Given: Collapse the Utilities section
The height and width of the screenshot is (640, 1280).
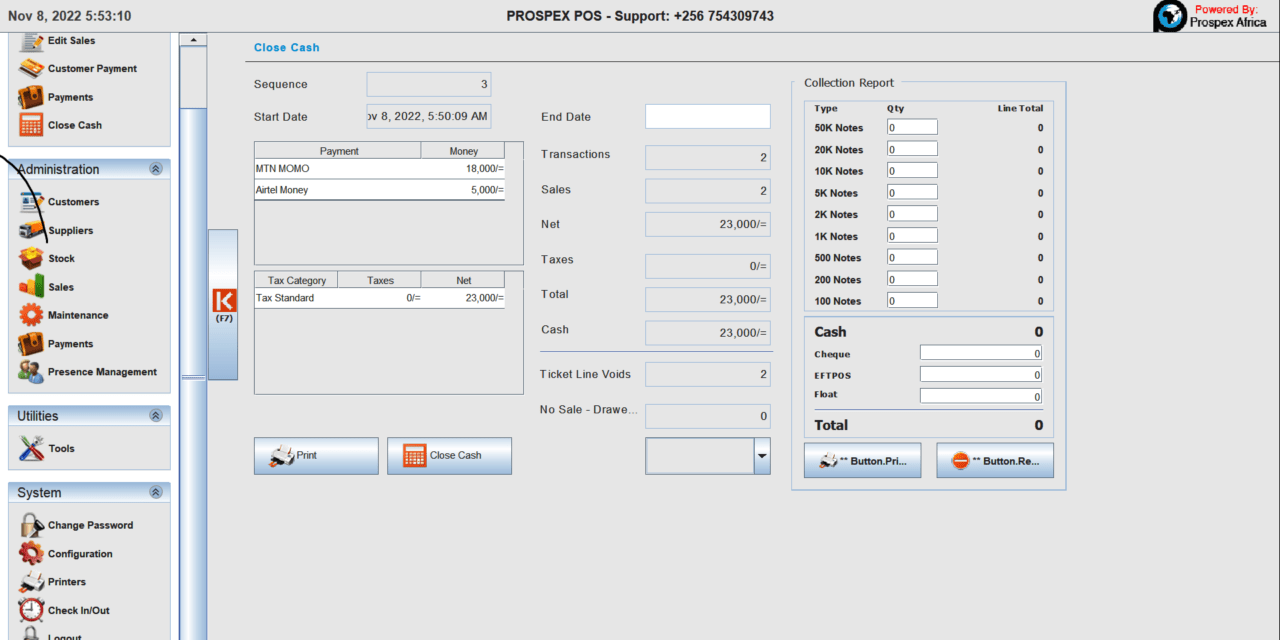Looking at the screenshot, I should click(x=155, y=416).
